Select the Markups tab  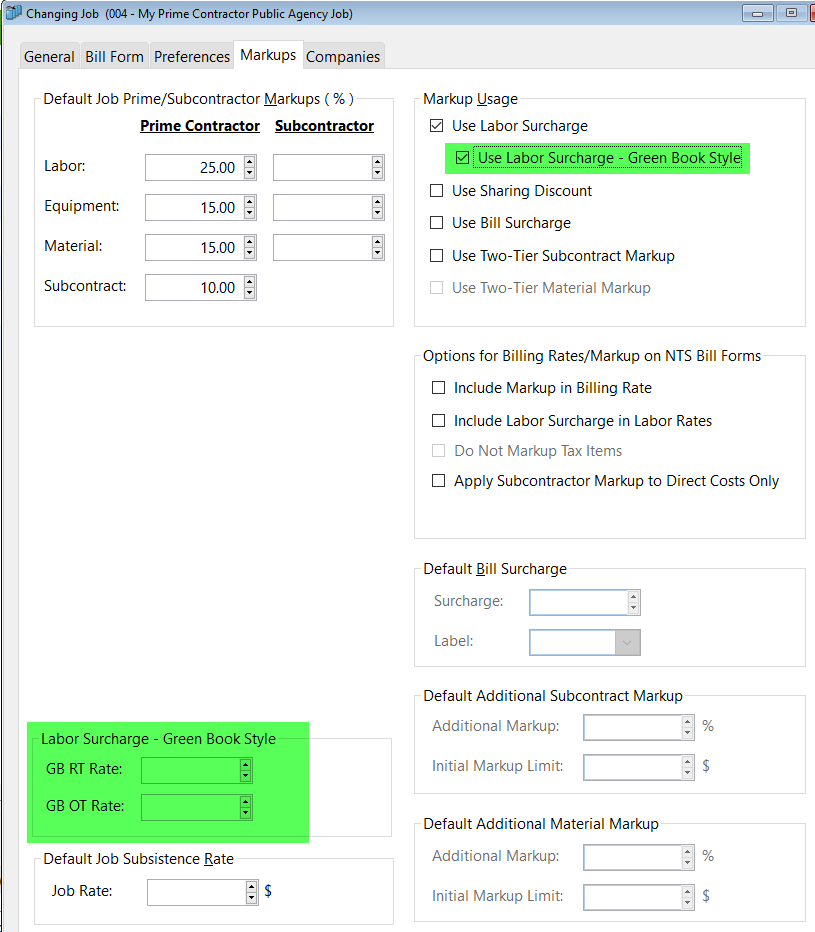point(268,55)
